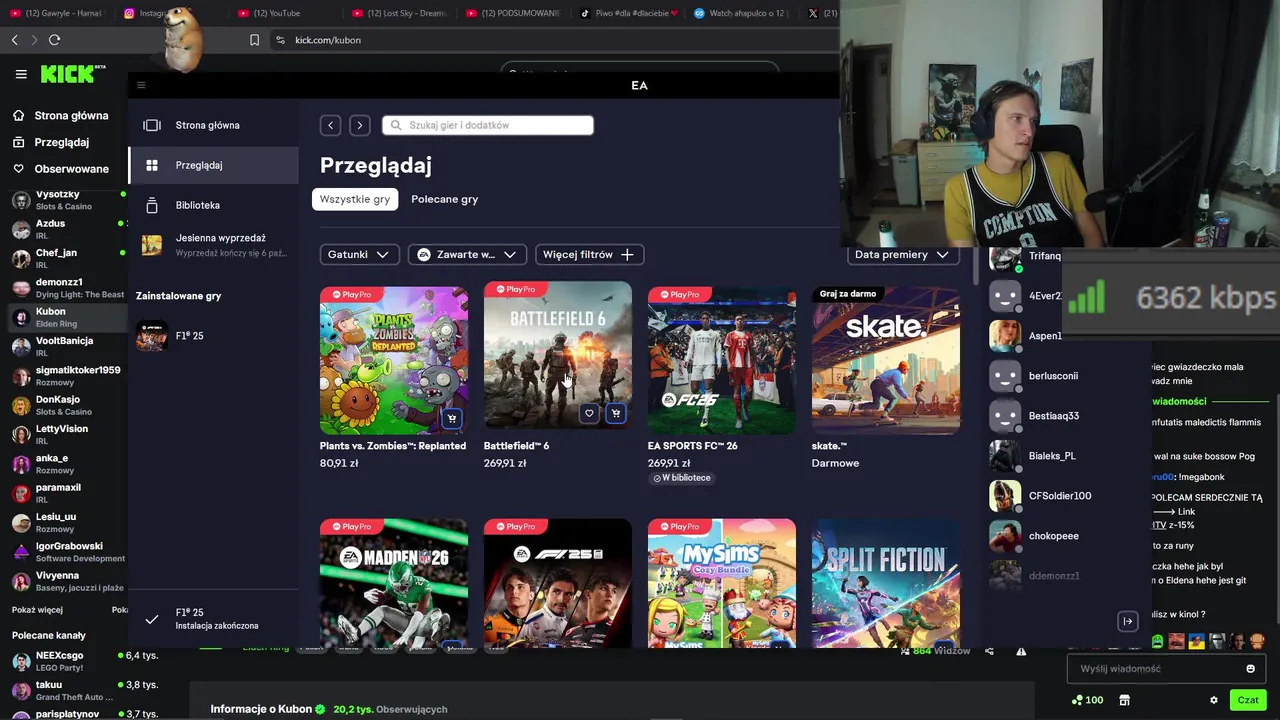Go back in the browser
This screenshot has height=720, width=1280.
pos(14,40)
